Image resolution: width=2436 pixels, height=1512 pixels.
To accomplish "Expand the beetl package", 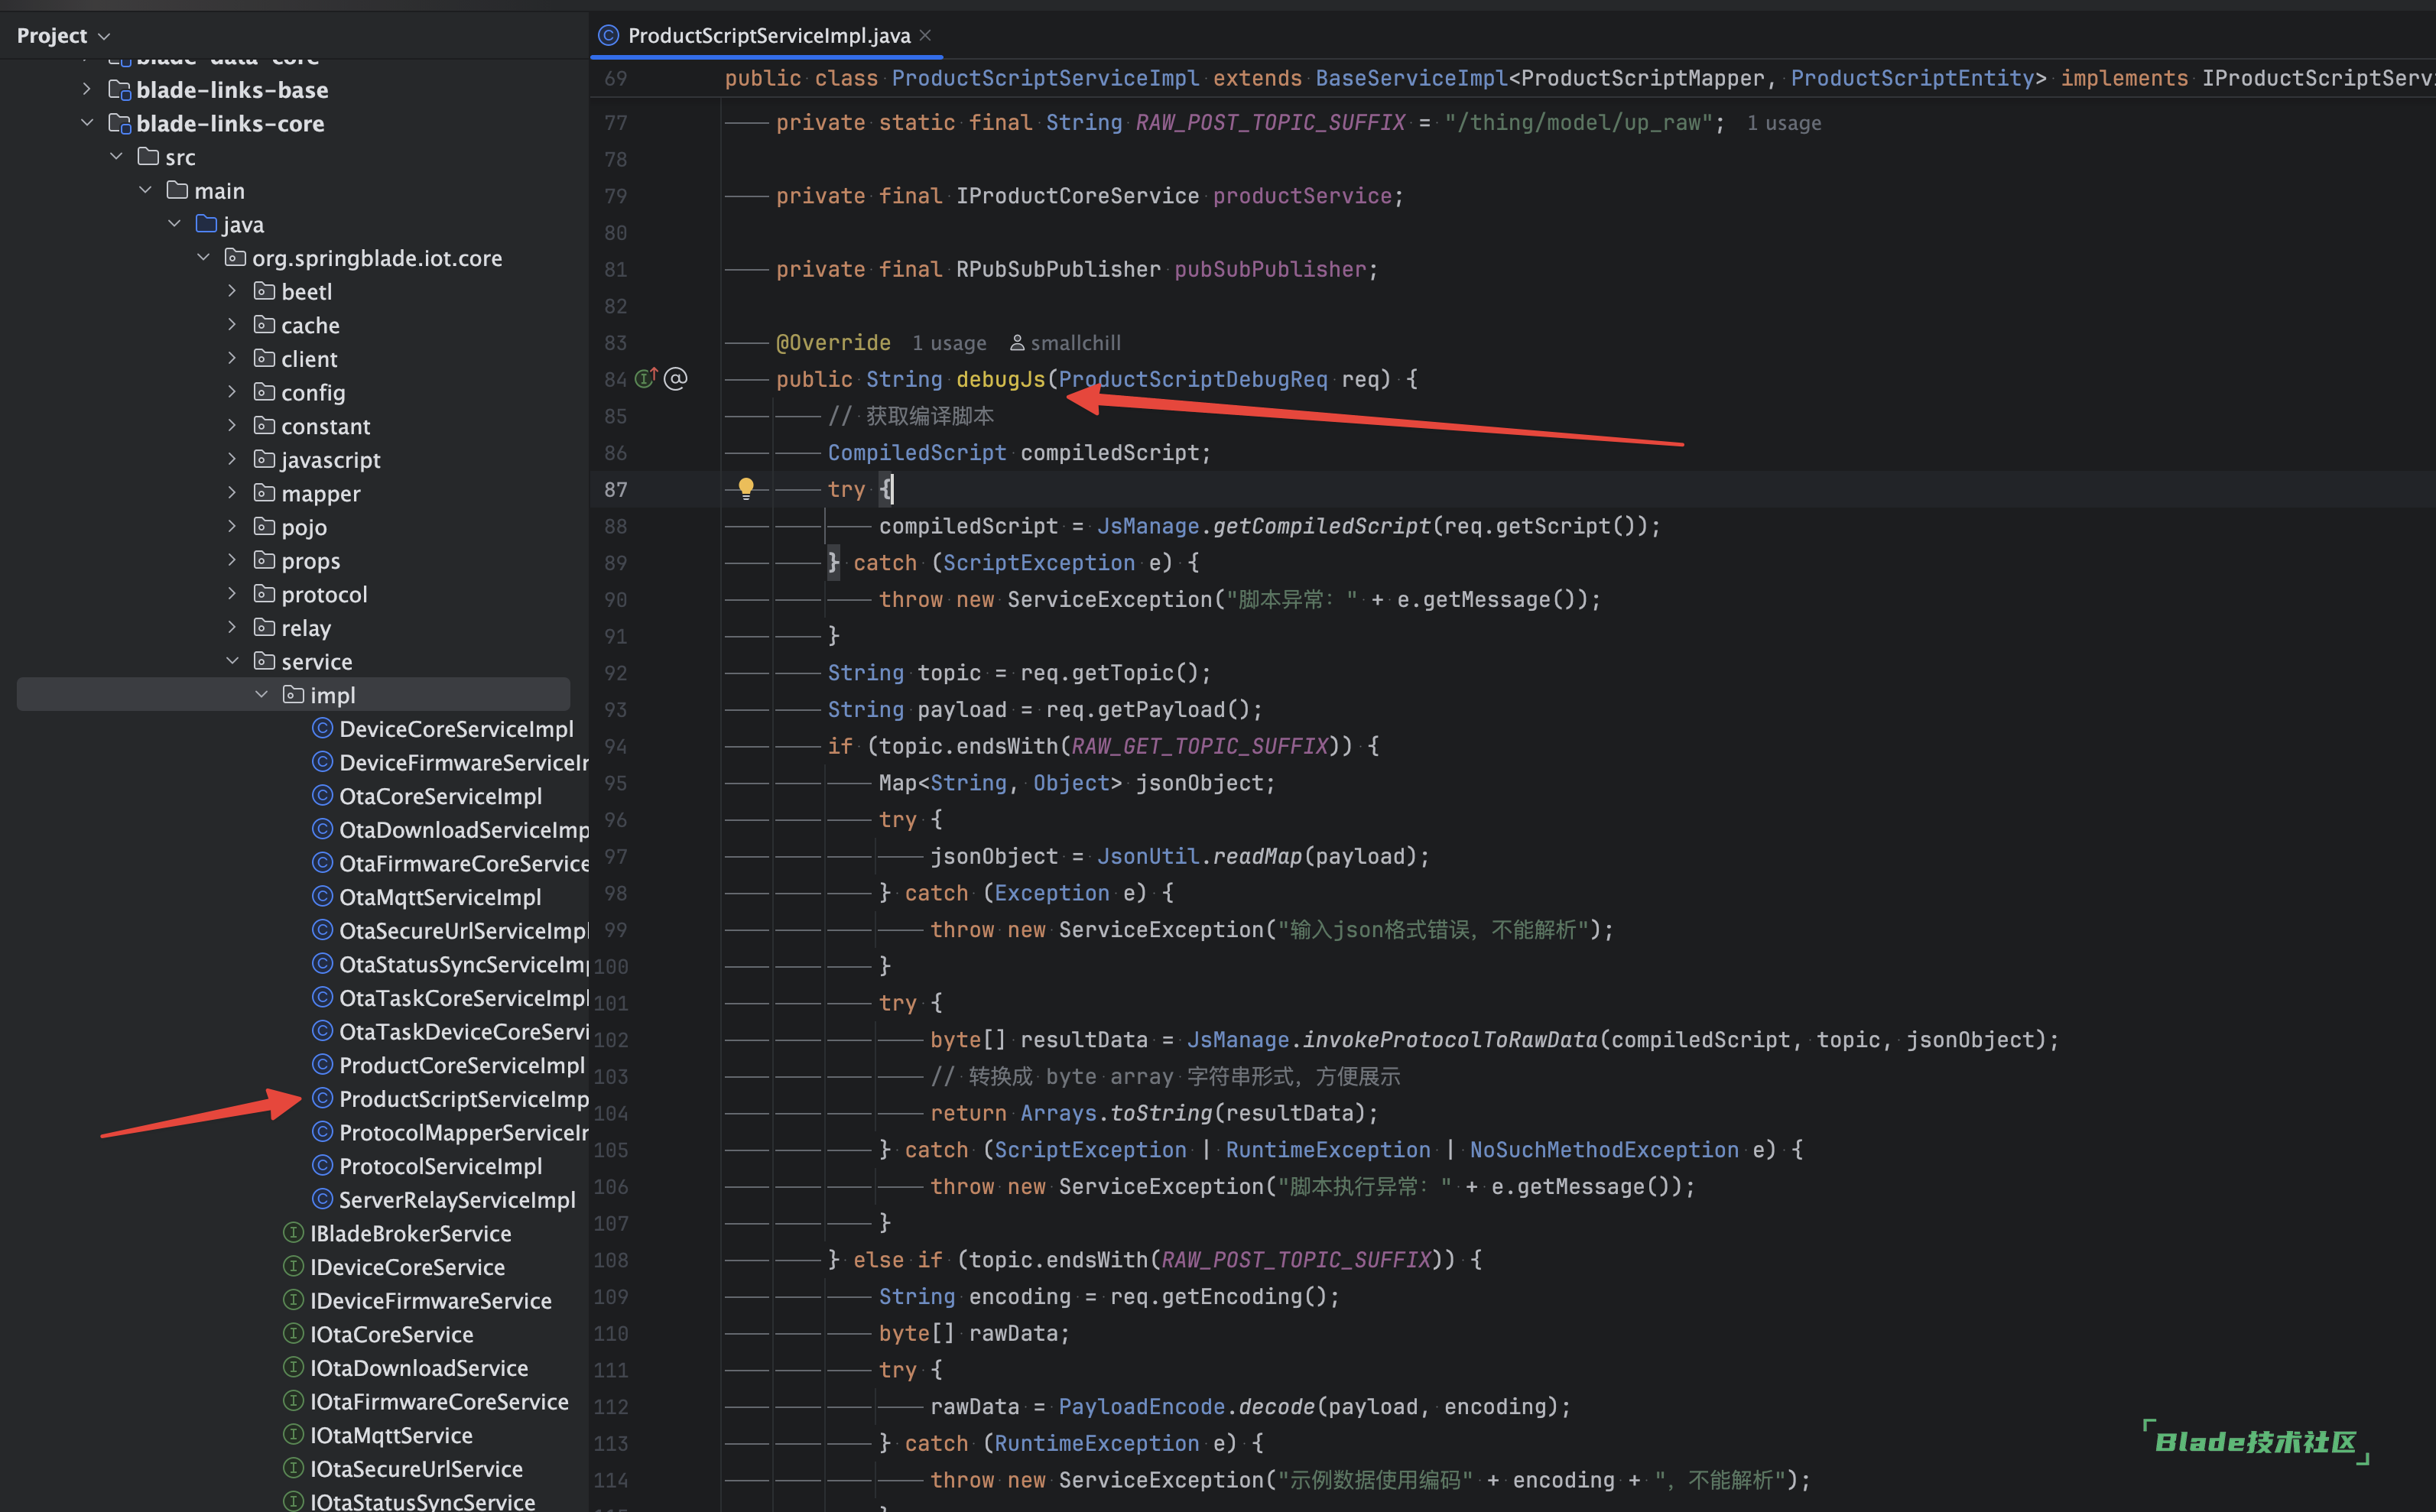I will [233, 291].
